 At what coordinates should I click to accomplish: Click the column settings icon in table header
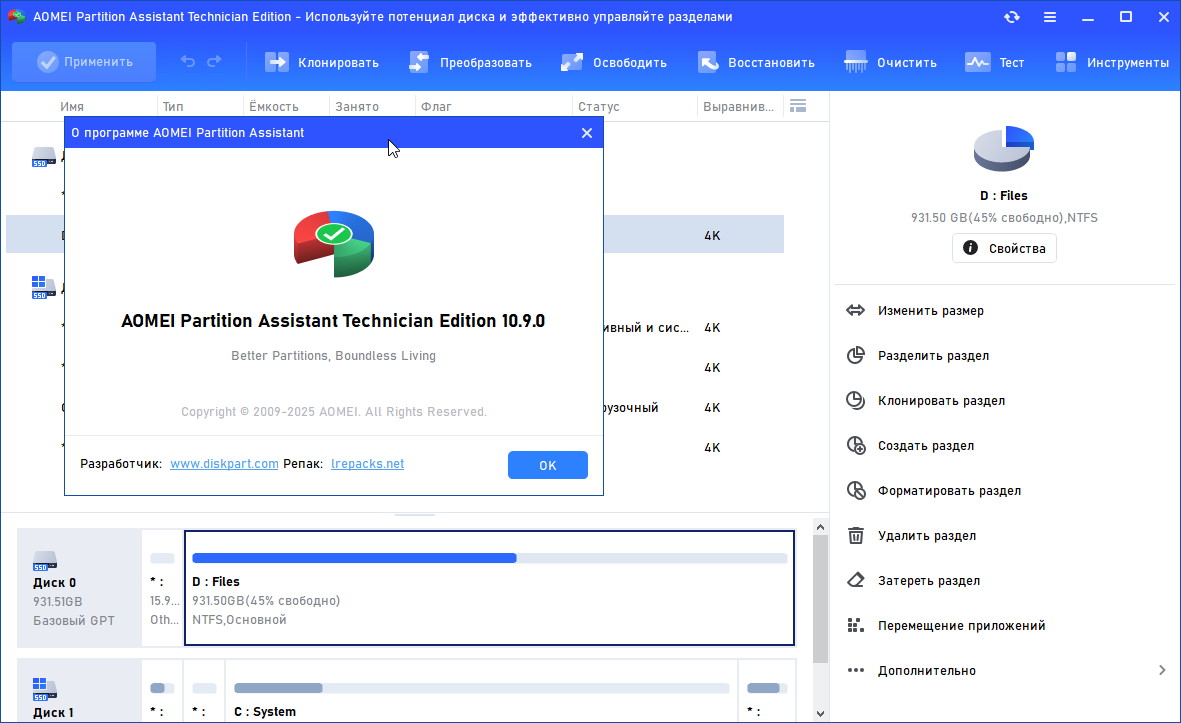coord(798,106)
